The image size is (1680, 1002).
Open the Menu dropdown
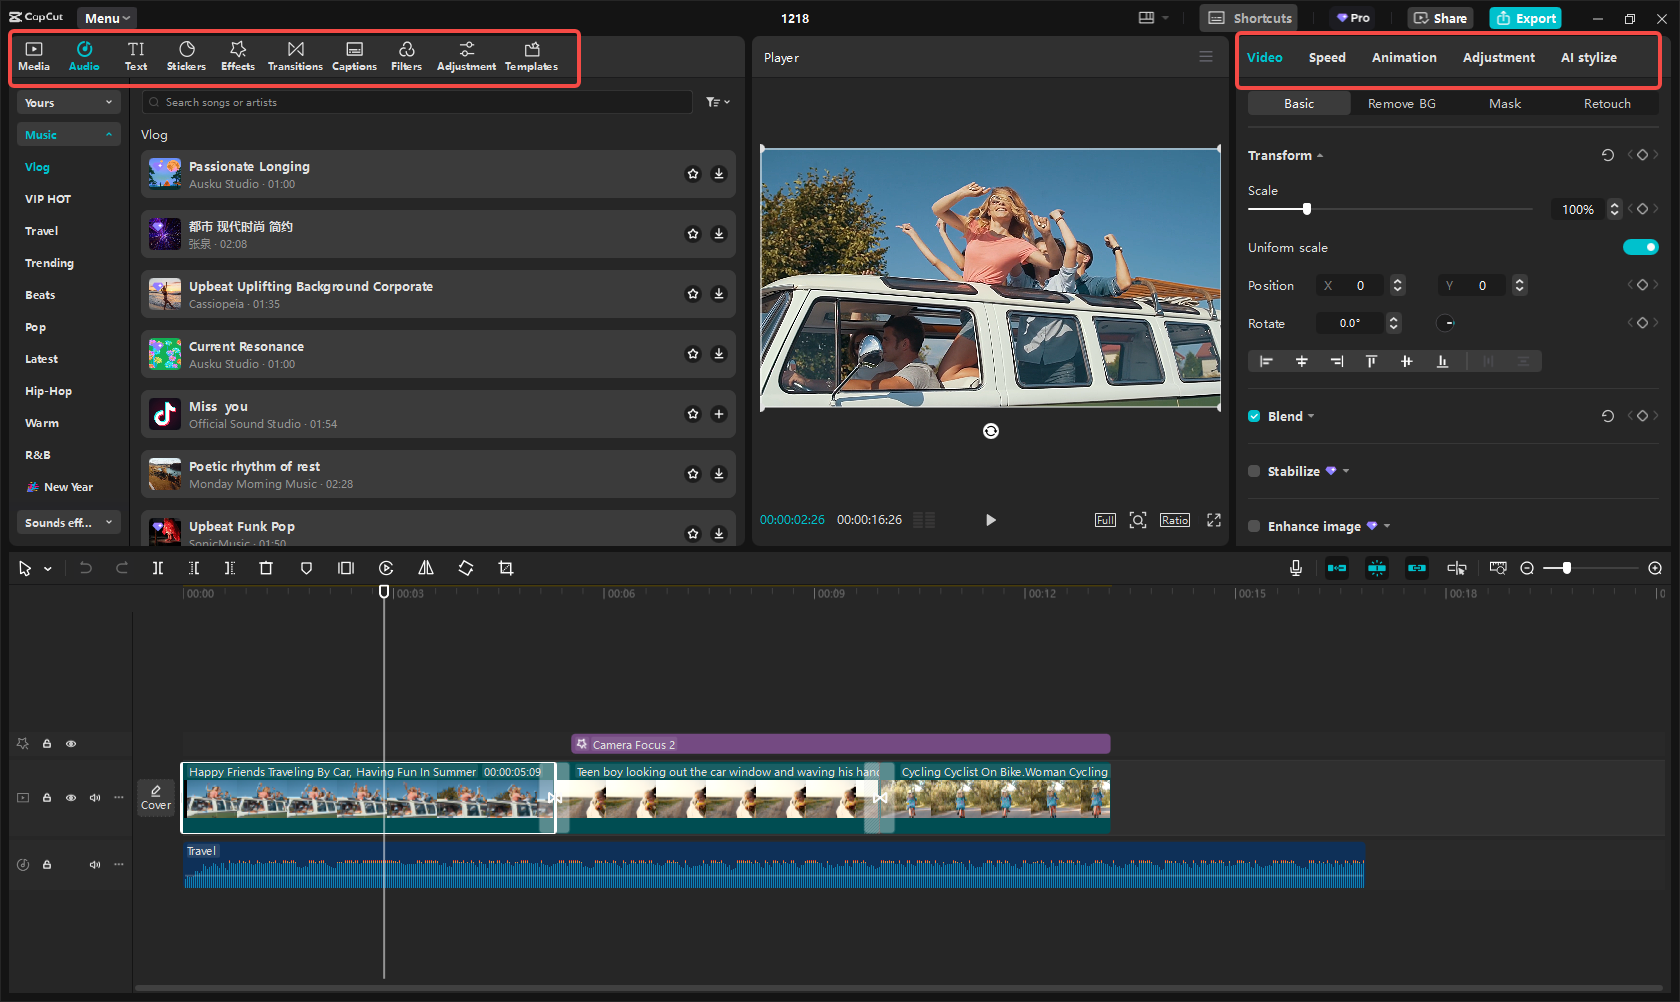(x=106, y=18)
